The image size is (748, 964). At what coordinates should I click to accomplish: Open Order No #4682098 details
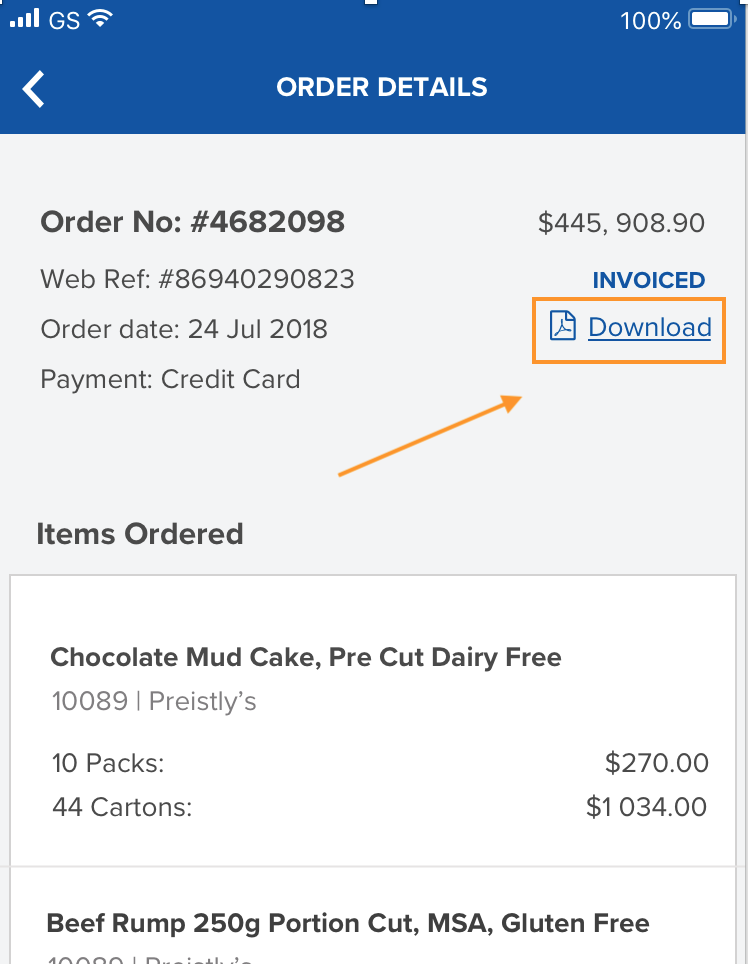click(x=192, y=222)
